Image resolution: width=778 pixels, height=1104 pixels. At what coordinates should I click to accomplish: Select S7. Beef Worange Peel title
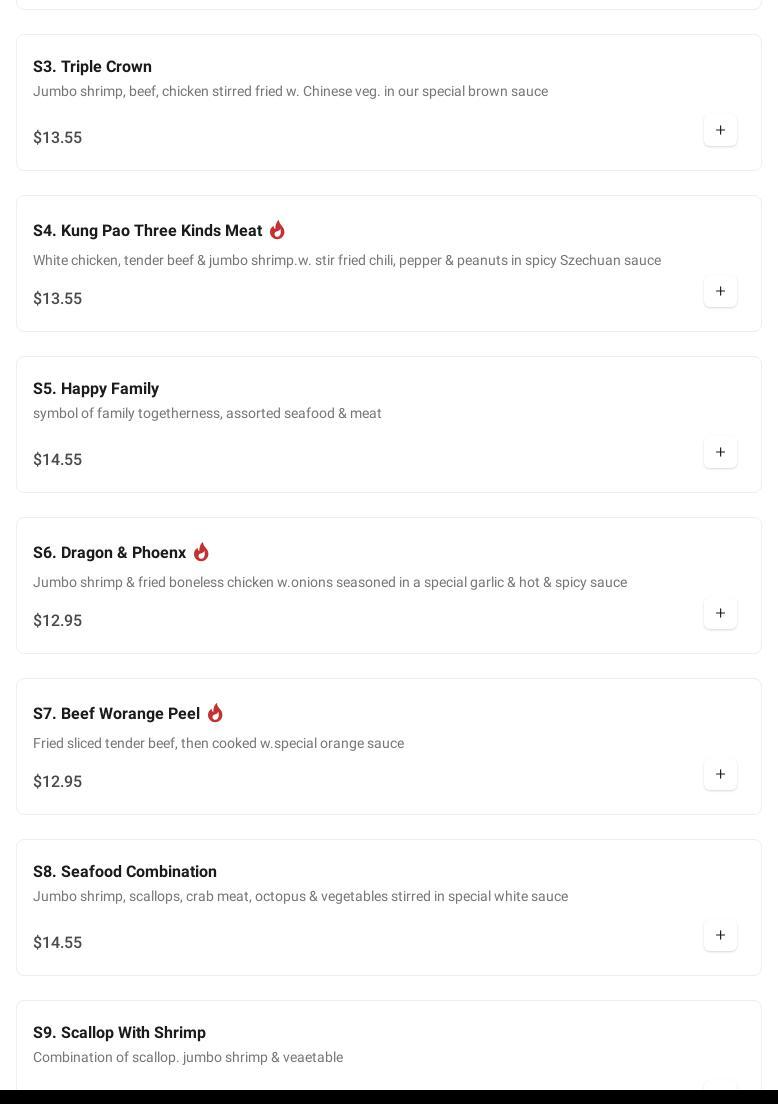116,714
